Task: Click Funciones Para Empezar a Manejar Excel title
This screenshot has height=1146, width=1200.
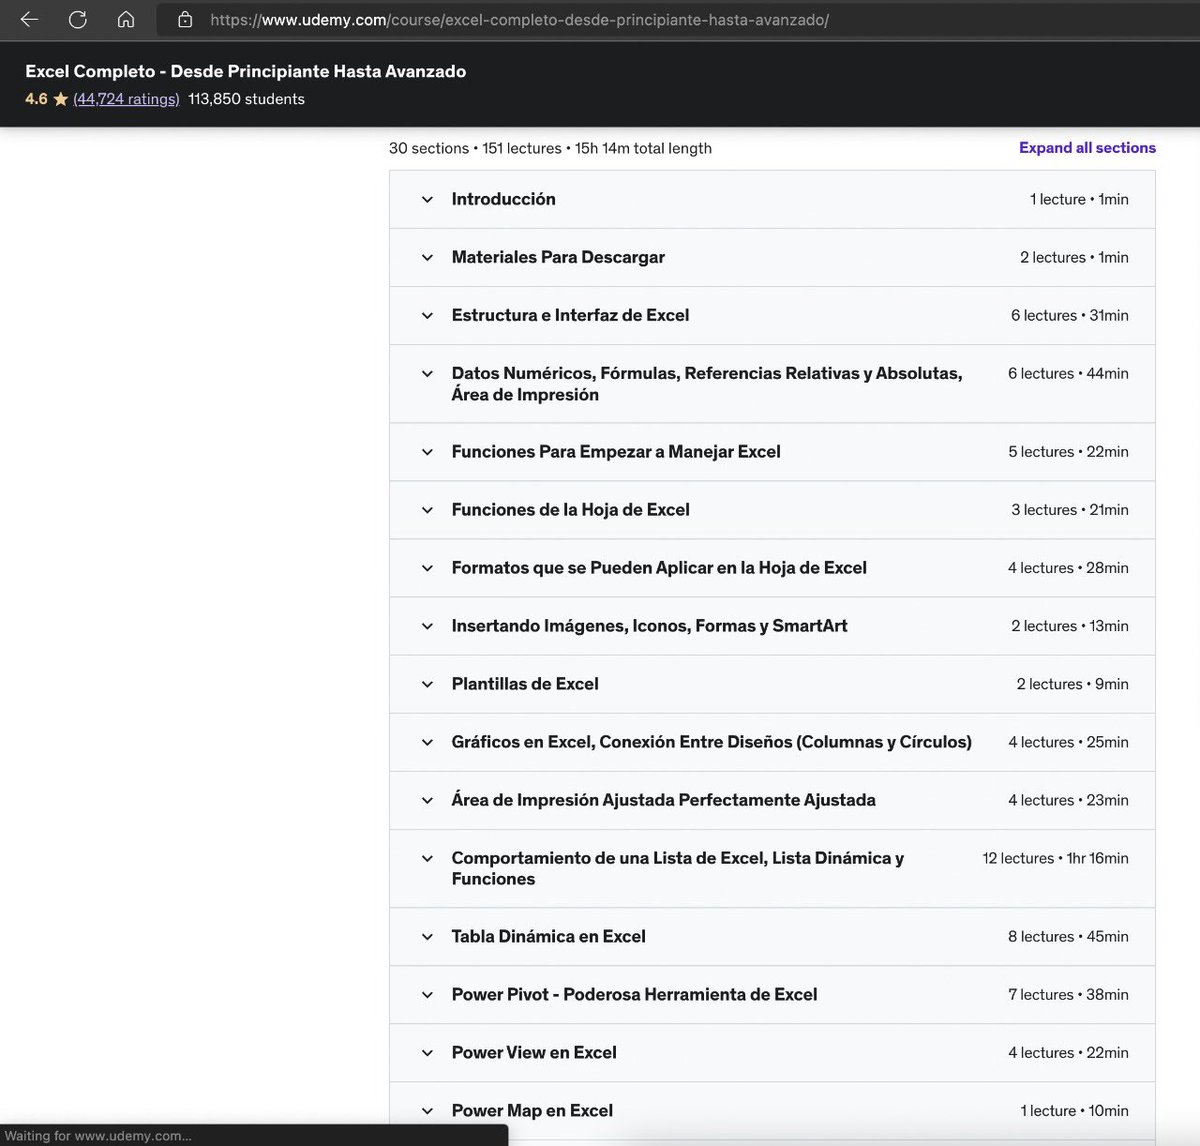Action: [x=616, y=452]
